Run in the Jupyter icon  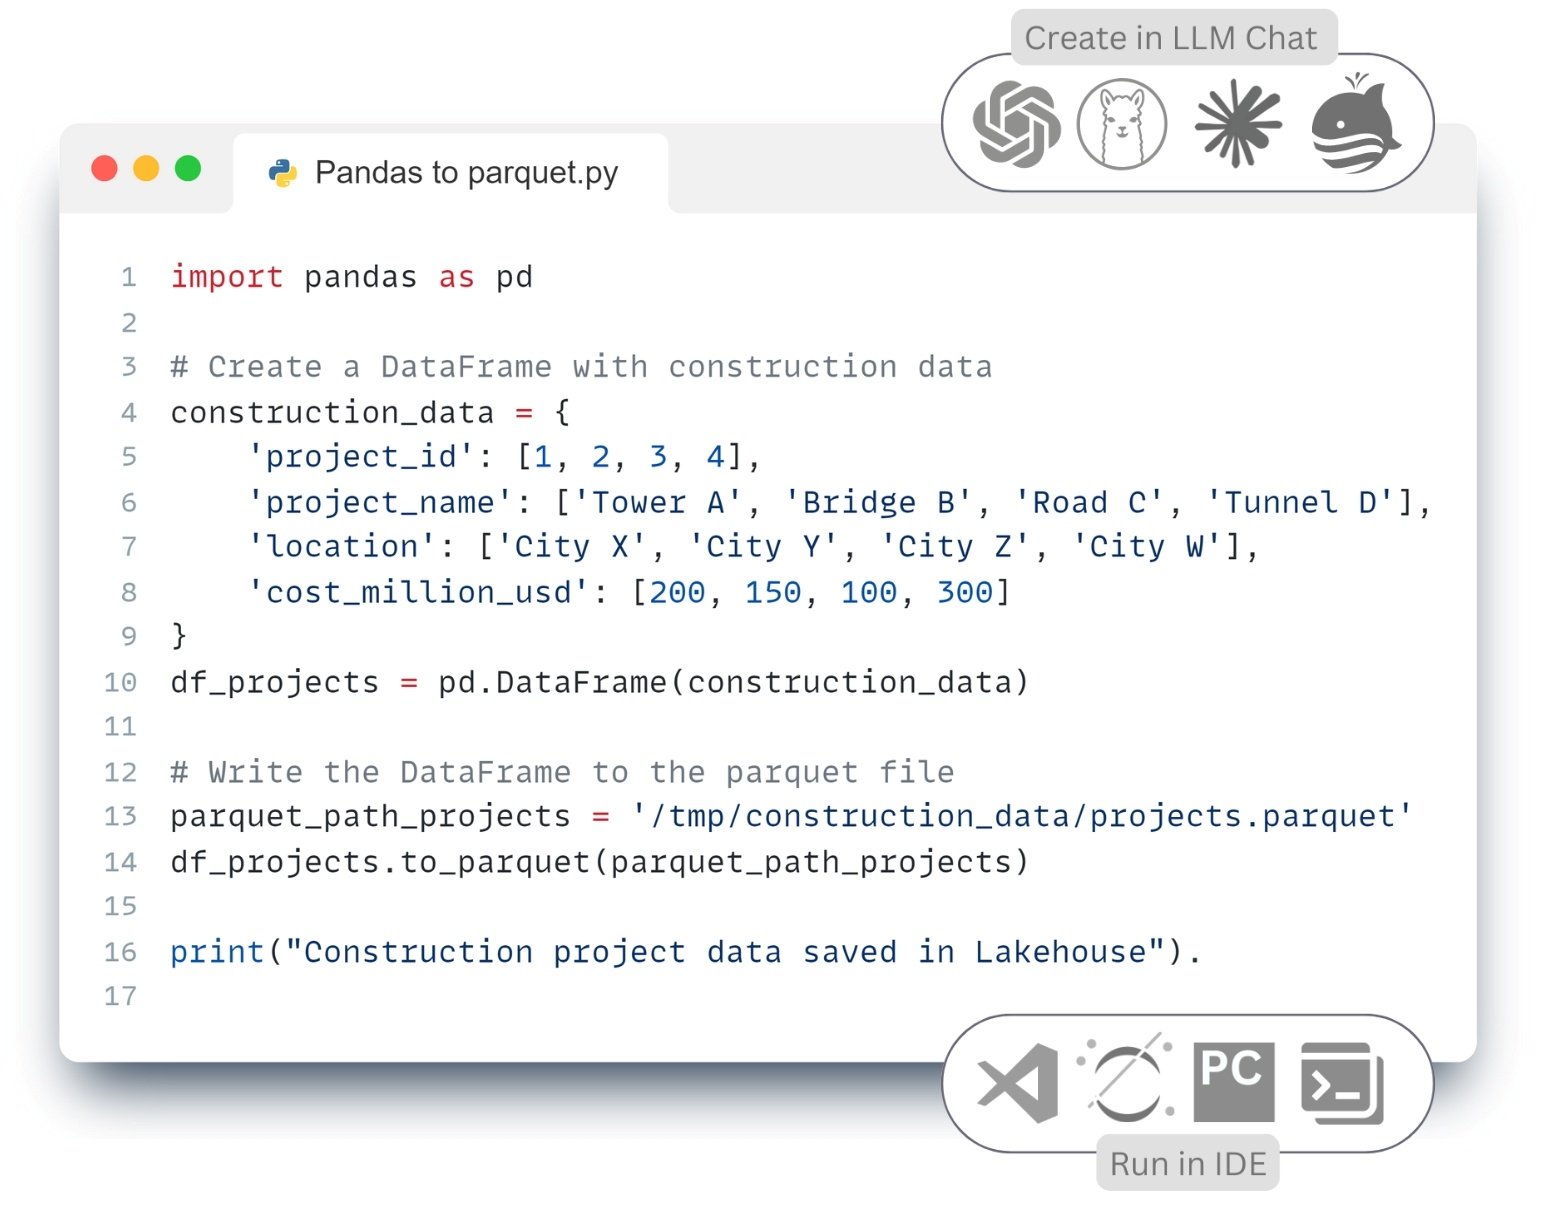click(x=1126, y=1079)
